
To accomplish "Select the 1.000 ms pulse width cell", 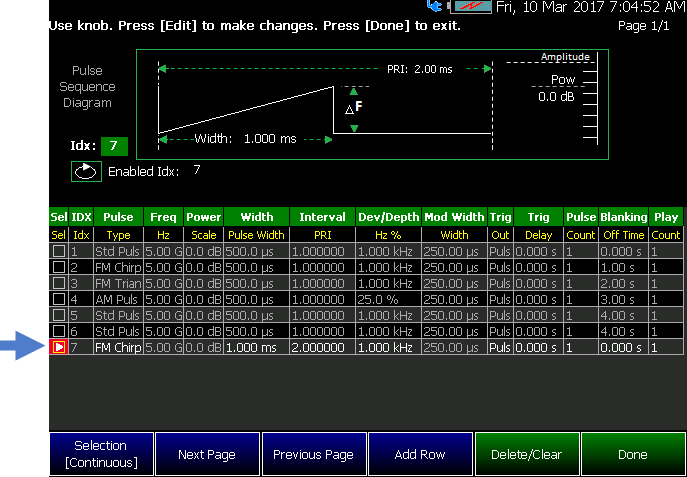I will click(257, 347).
